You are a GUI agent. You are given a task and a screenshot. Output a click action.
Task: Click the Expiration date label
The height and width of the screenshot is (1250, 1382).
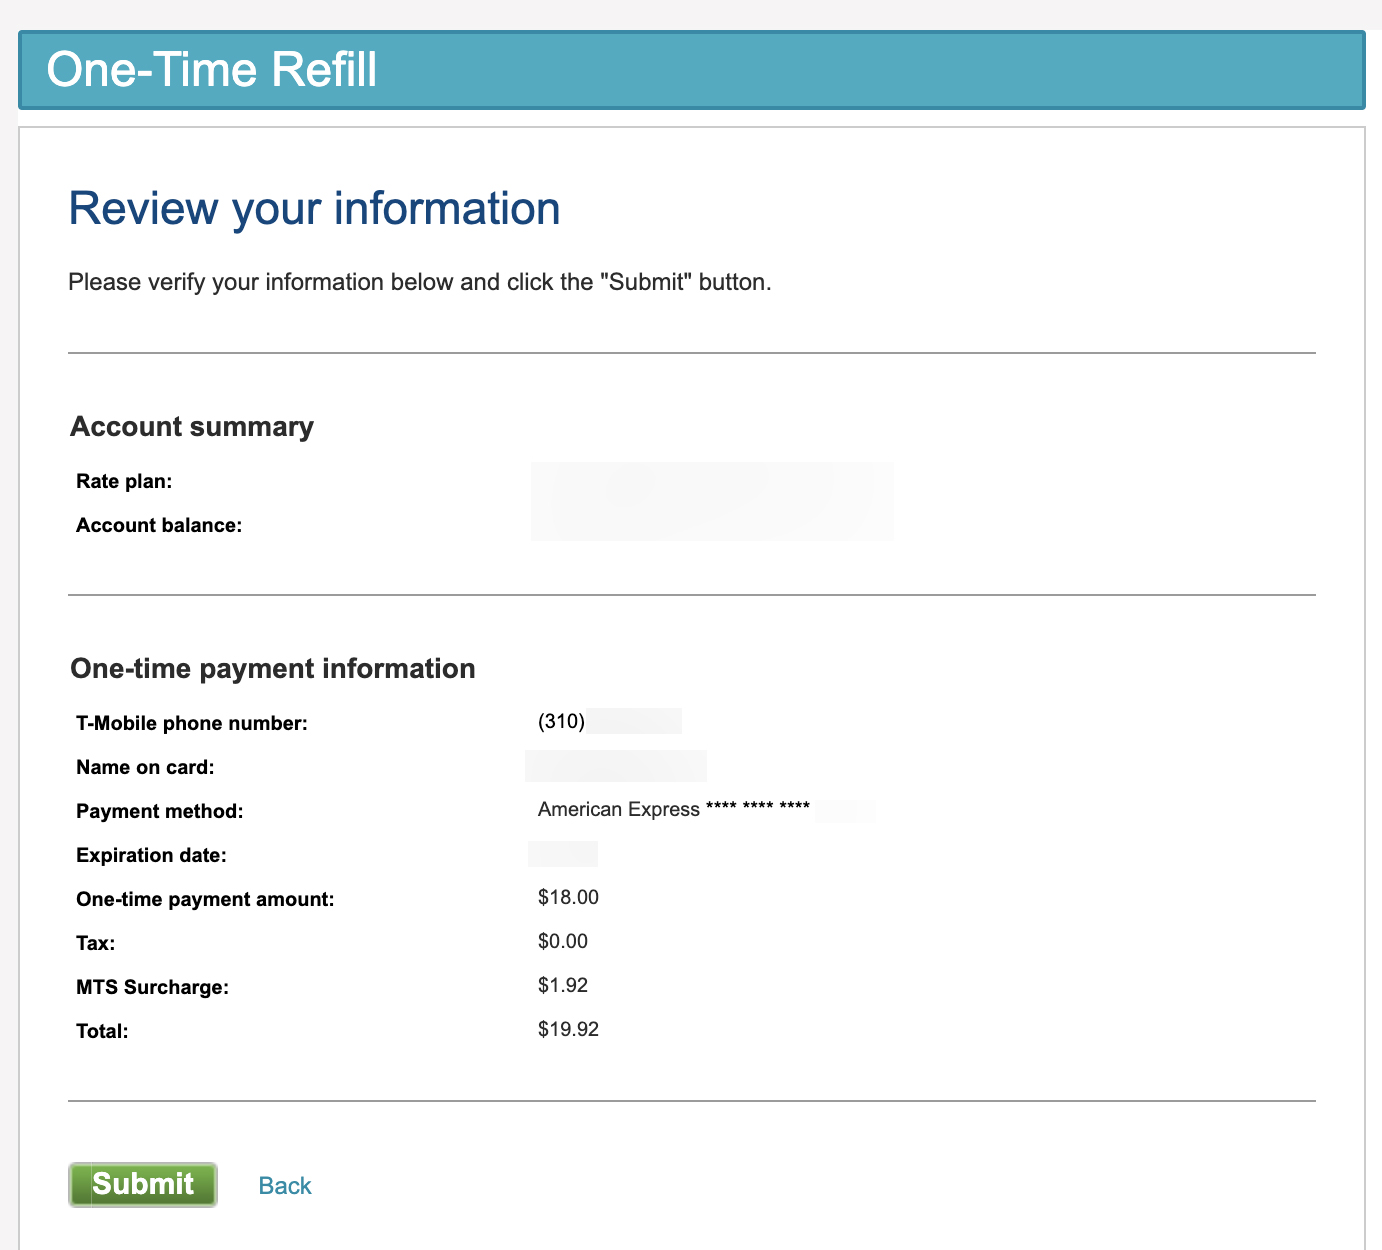pos(151,856)
